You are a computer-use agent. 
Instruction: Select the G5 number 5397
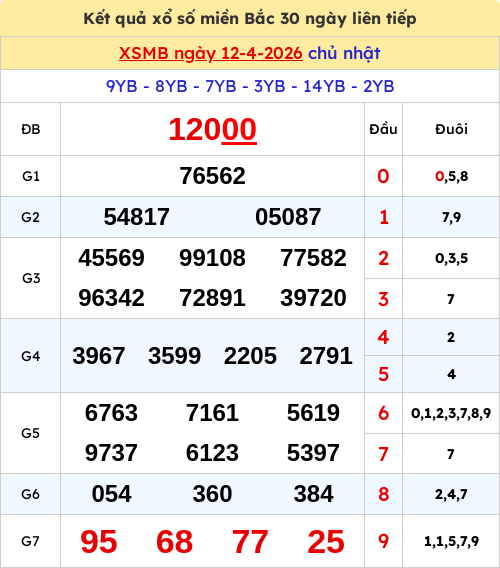pyautogui.click(x=313, y=453)
